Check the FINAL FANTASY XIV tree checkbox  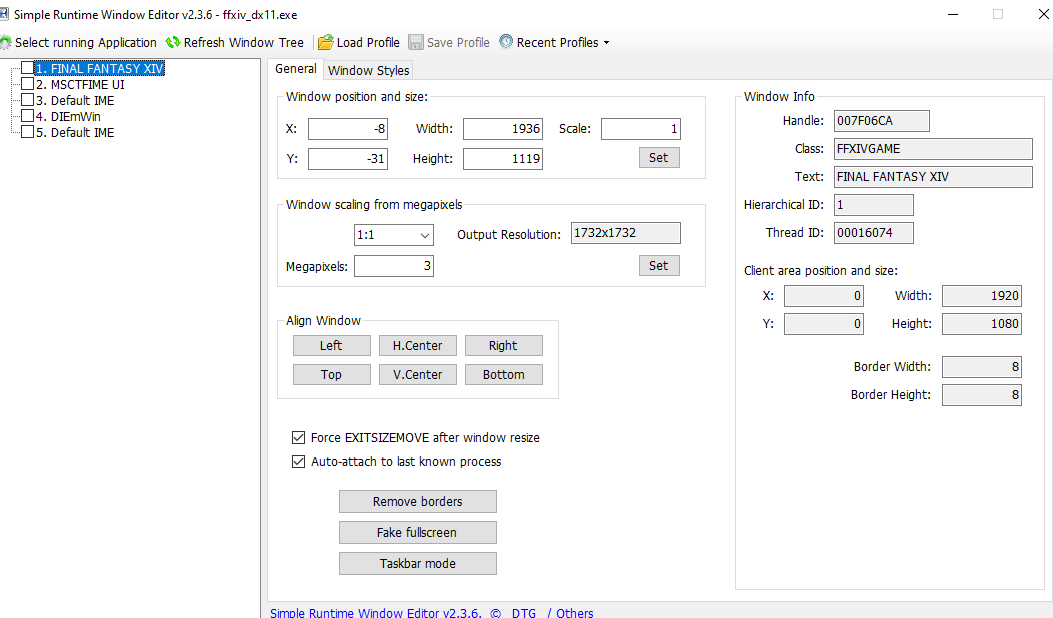(x=28, y=68)
